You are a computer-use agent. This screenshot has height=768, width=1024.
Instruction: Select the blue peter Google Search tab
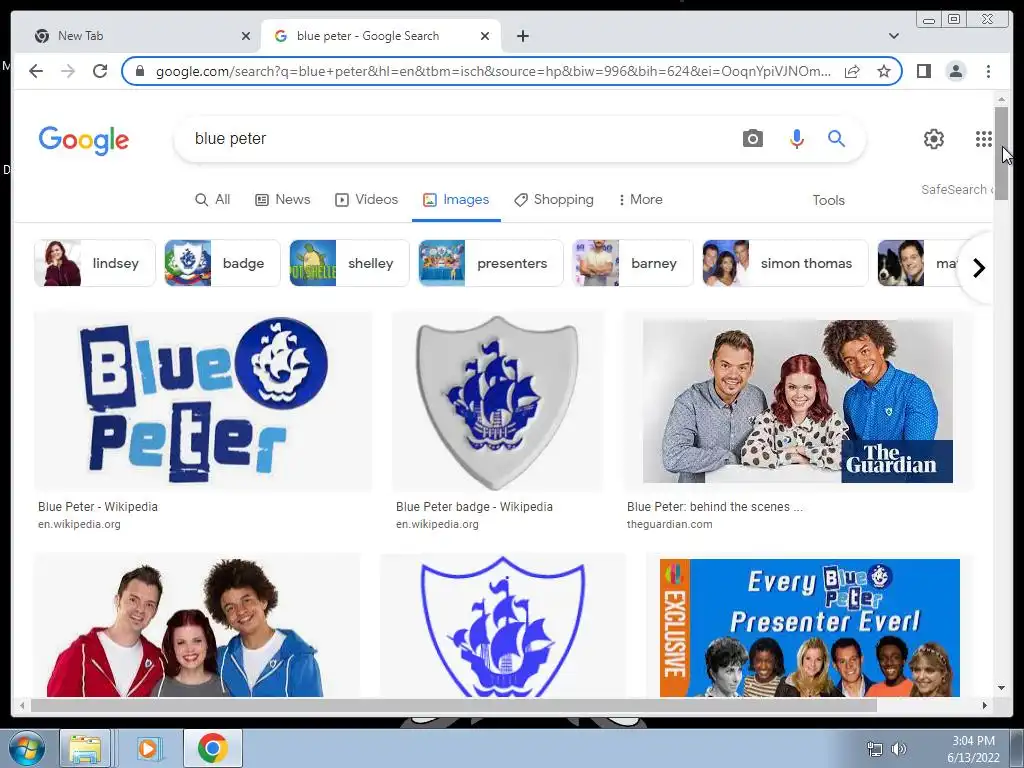click(x=381, y=36)
